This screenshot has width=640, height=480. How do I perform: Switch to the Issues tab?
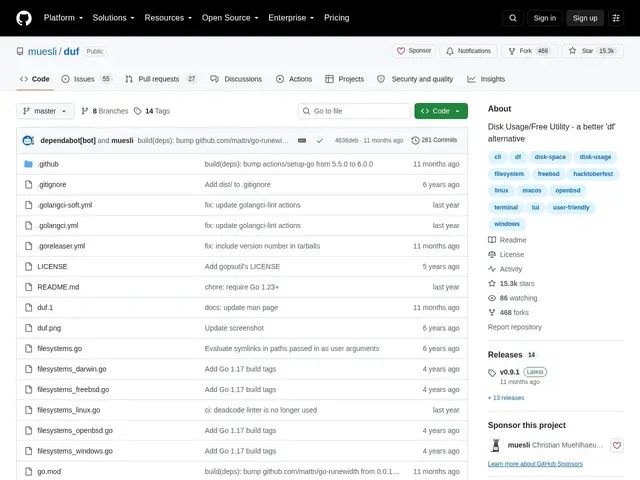[x=86, y=79]
